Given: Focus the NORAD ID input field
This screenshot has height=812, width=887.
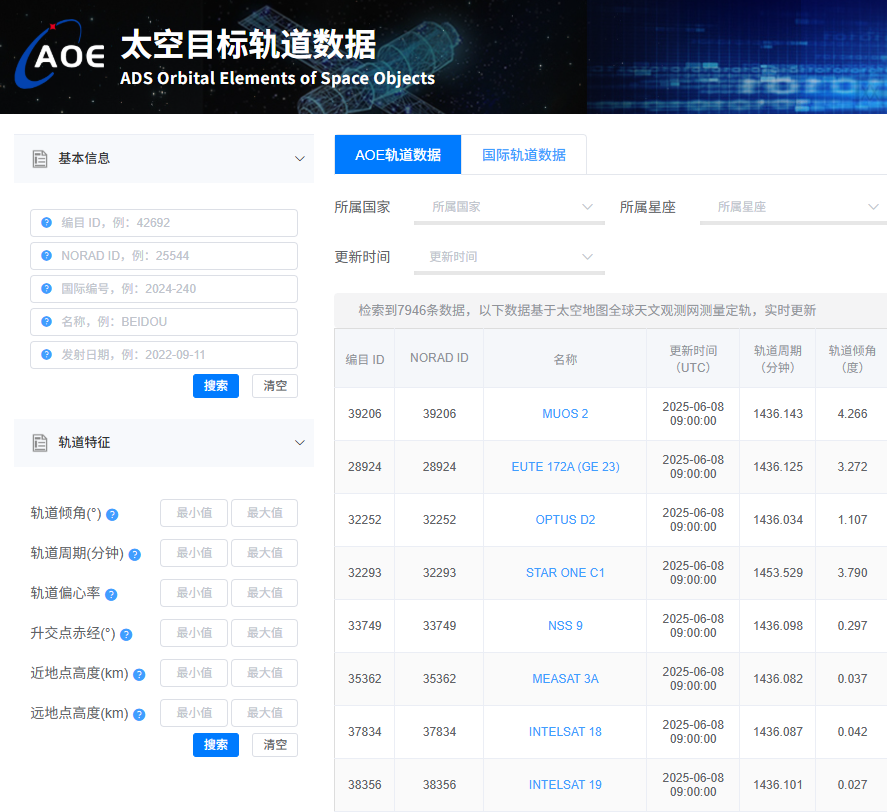Looking at the screenshot, I should pos(164,256).
